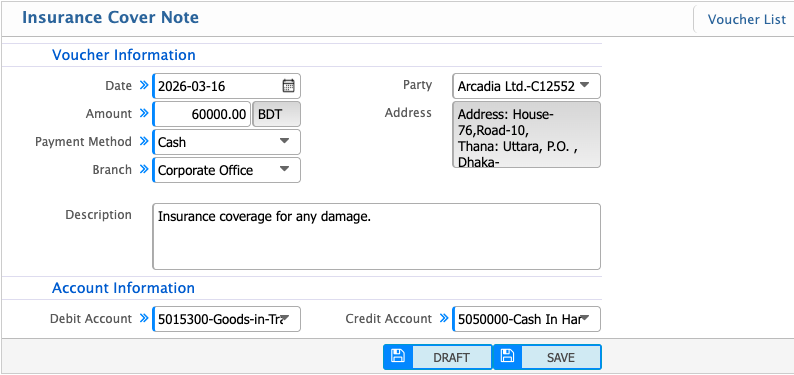The image size is (794, 375).
Task: Click the Address field label
Action: click(x=408, y=112)
